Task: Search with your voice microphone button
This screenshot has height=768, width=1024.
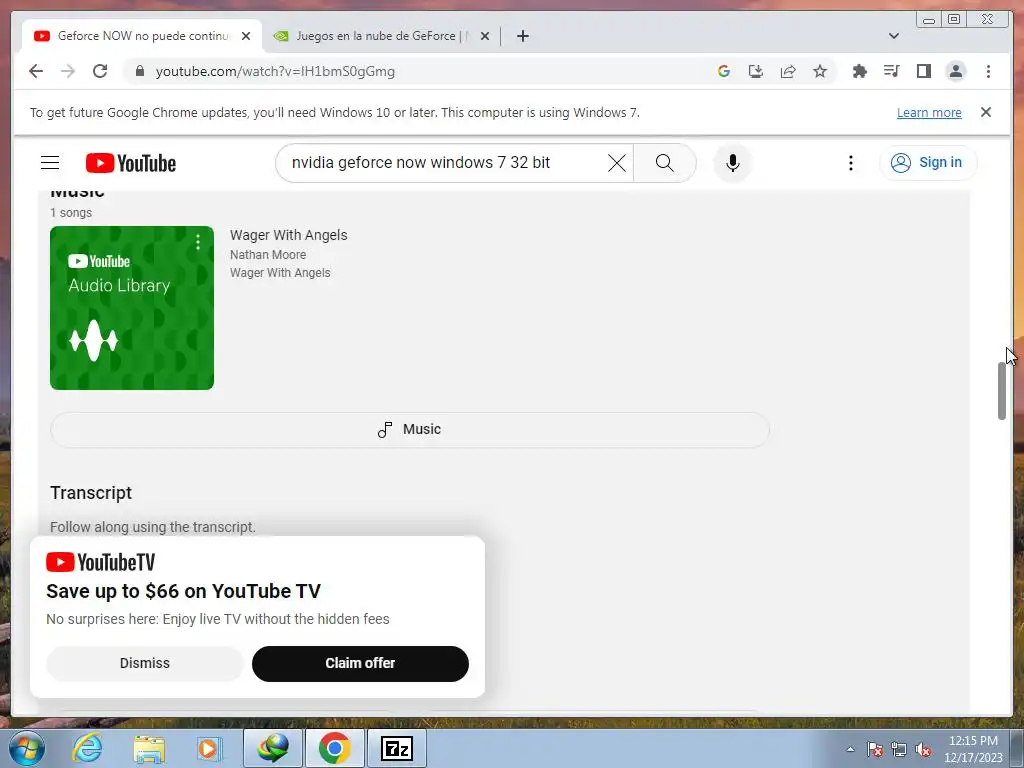Action: 733,163
